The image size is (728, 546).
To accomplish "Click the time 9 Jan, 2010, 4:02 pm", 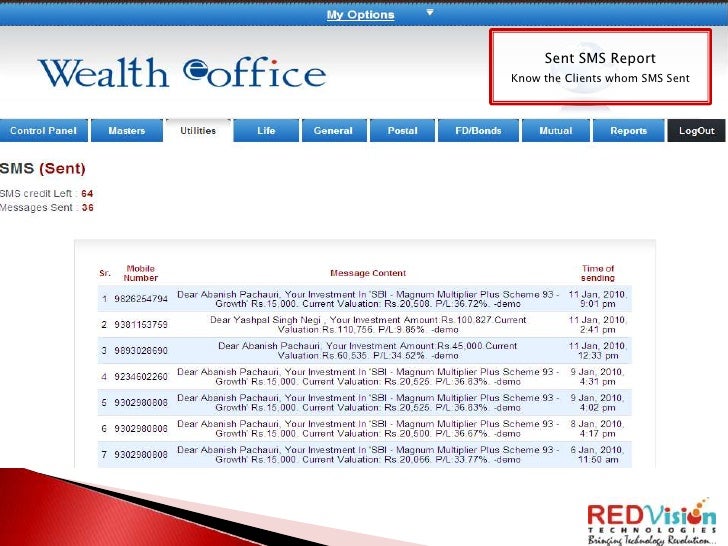I will pos(598,403).
